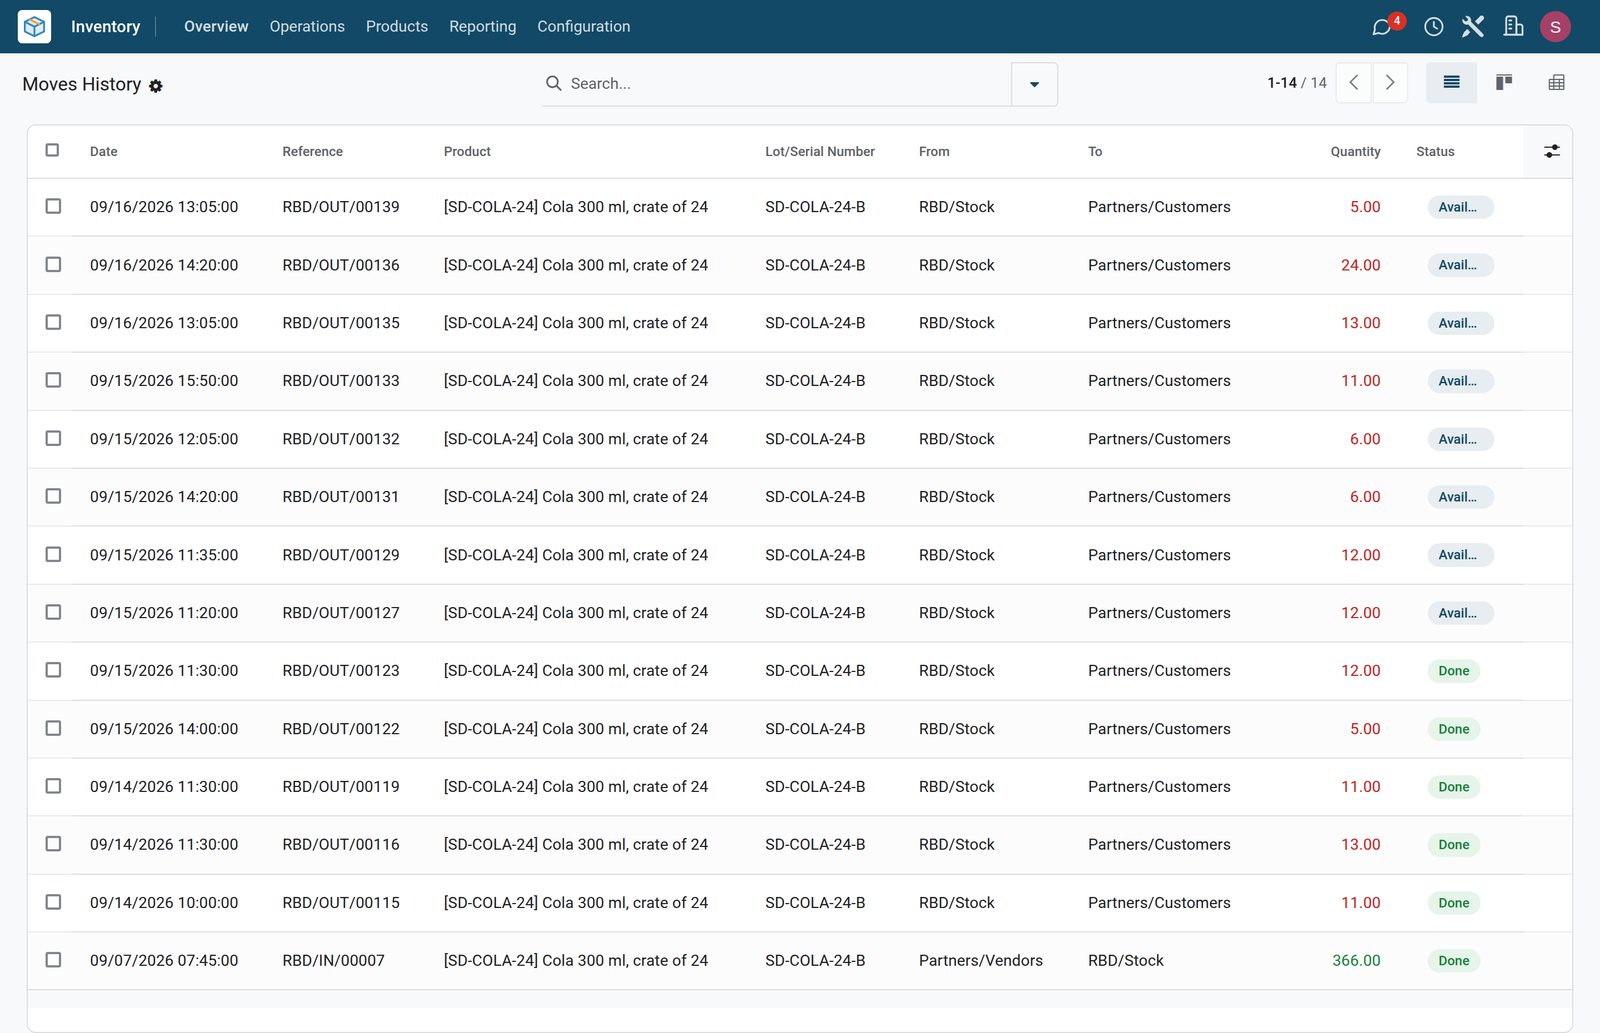Toggle the select-all header checkbox
Screen dimensions: 1600x1033
53,150
